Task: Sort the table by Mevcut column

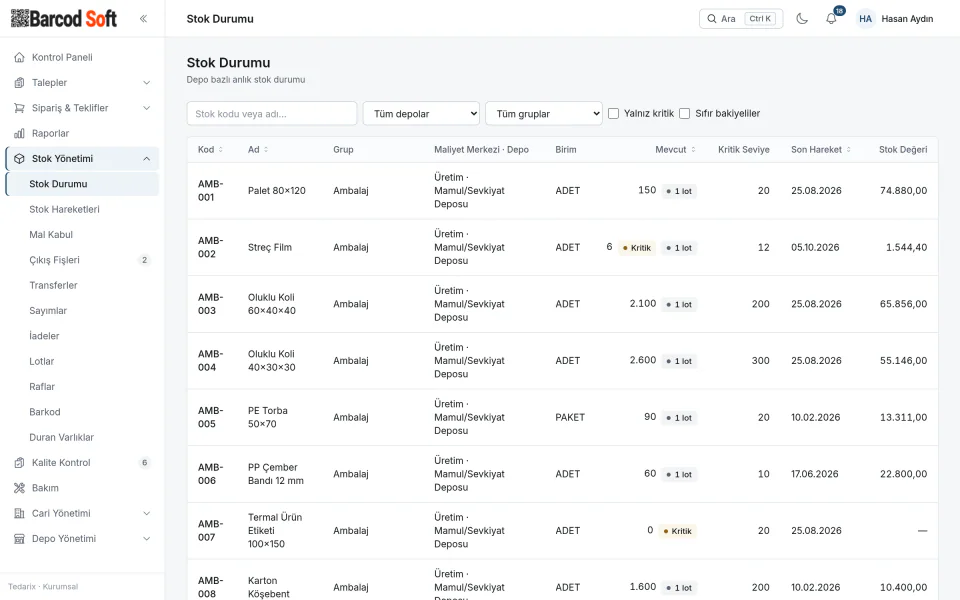Action: (x=675, y=149)
